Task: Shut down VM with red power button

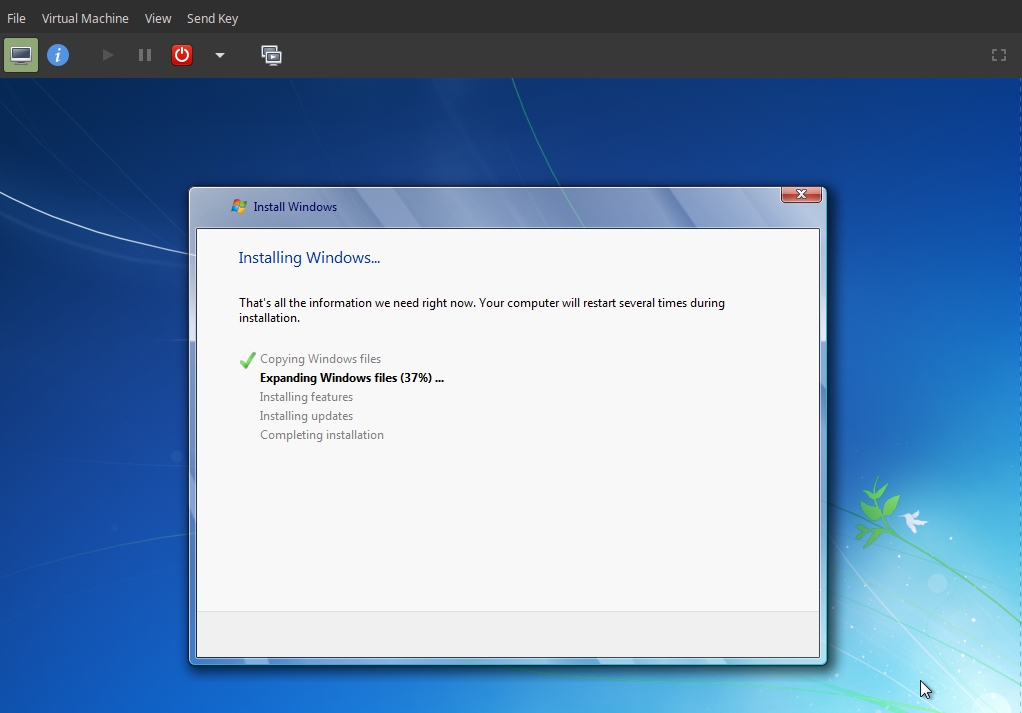Action: pyautogui.click(x=182, y=55)
